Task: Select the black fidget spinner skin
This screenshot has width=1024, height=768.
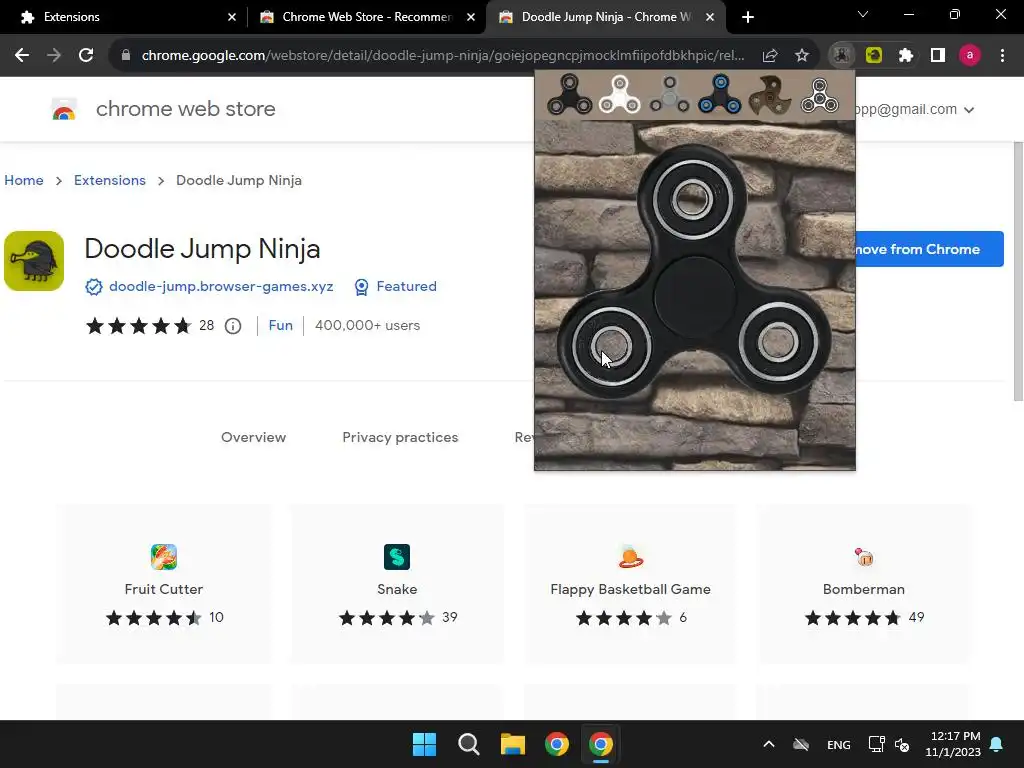Action: pyautogui.click(x=569, y=95)
